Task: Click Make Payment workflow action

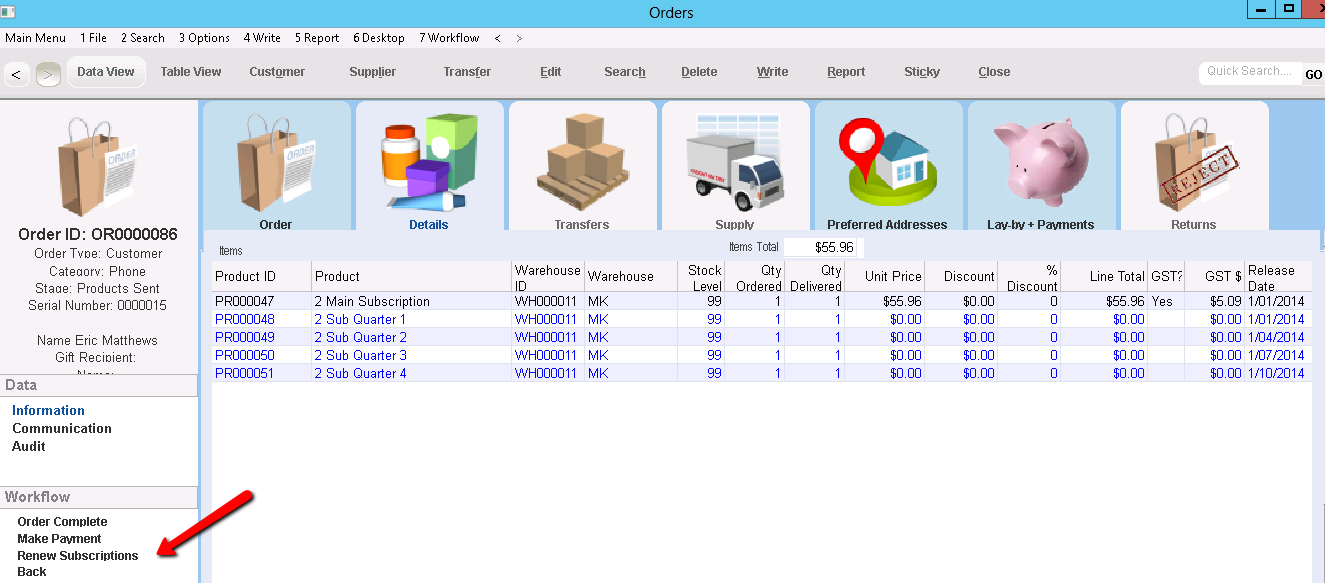Action: (x=60, y=539)
